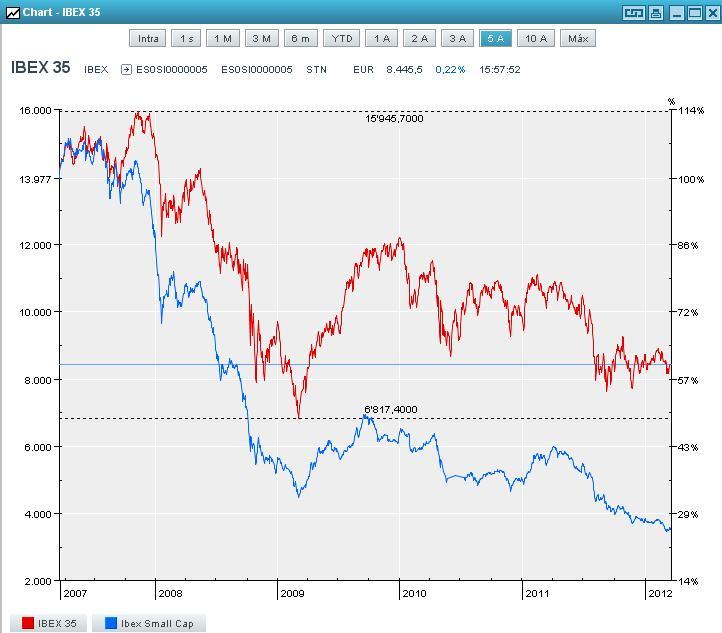Screen dimensions: 722x633
Task: Maximize the Chart - IBEX 35 window
Action: click(x=694, y=13)
